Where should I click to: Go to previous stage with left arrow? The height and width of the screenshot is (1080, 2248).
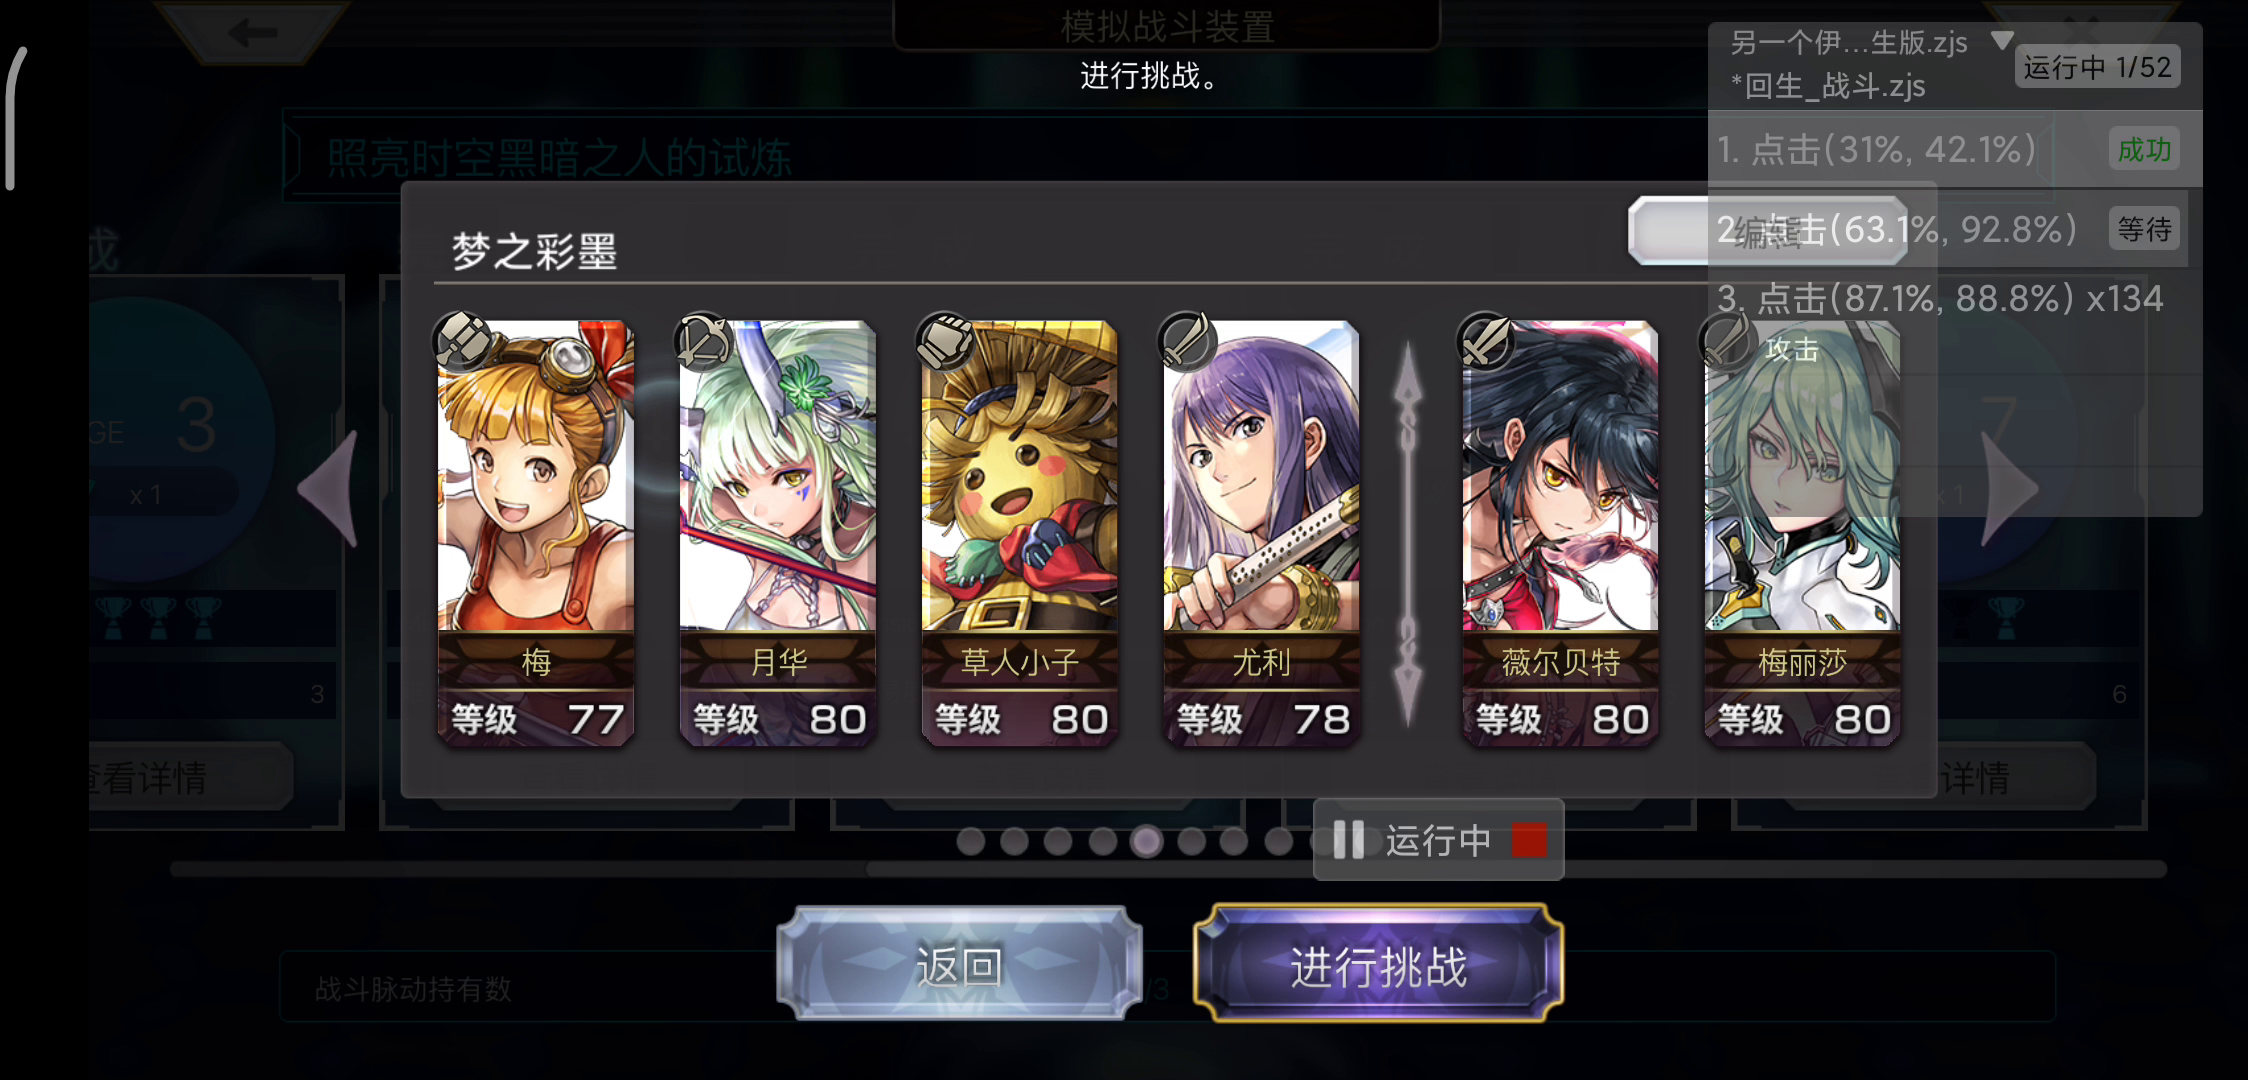(330, 489)
